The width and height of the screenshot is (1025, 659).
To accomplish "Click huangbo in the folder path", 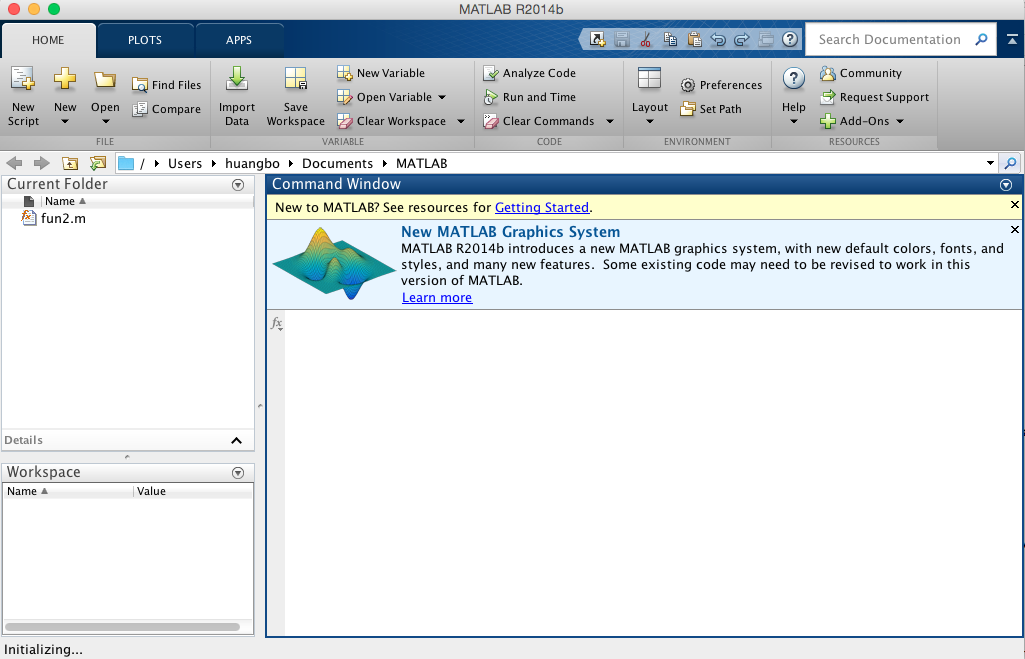I will 252,163.
